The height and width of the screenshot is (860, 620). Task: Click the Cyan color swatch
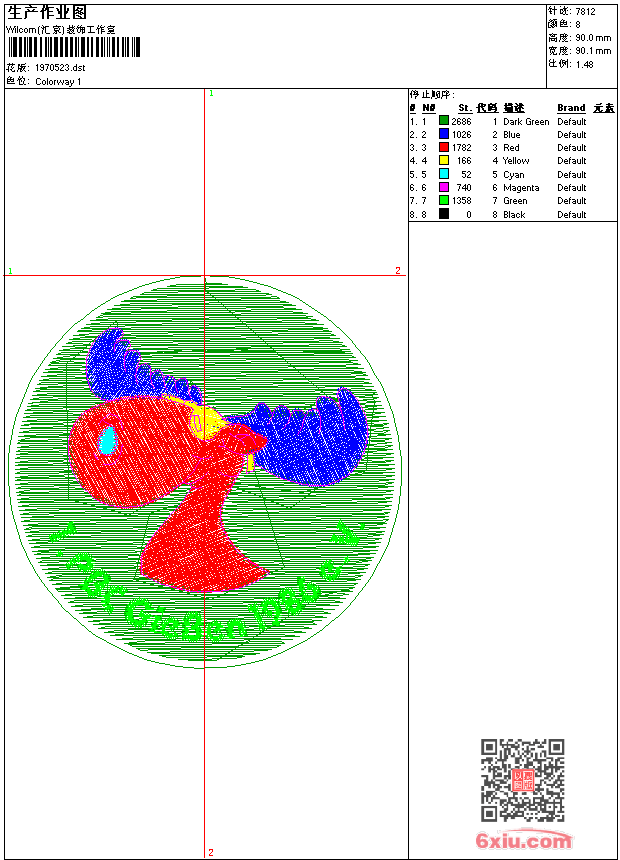pos(444,174)
